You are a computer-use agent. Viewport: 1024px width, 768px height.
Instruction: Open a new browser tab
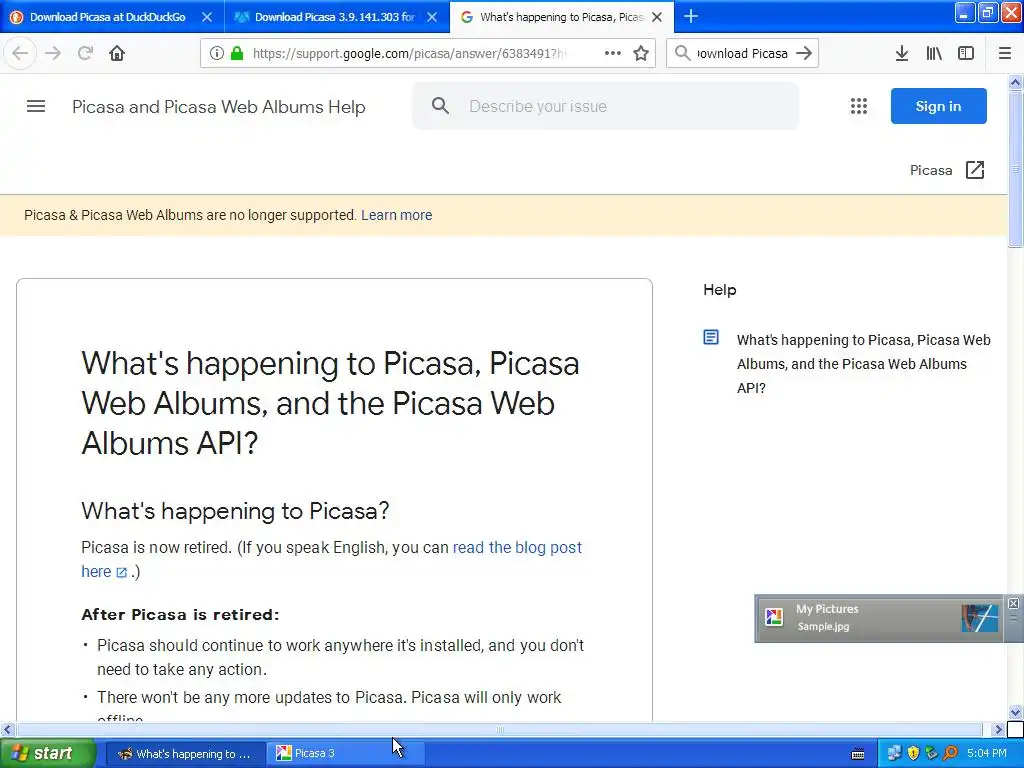[691, 17]
